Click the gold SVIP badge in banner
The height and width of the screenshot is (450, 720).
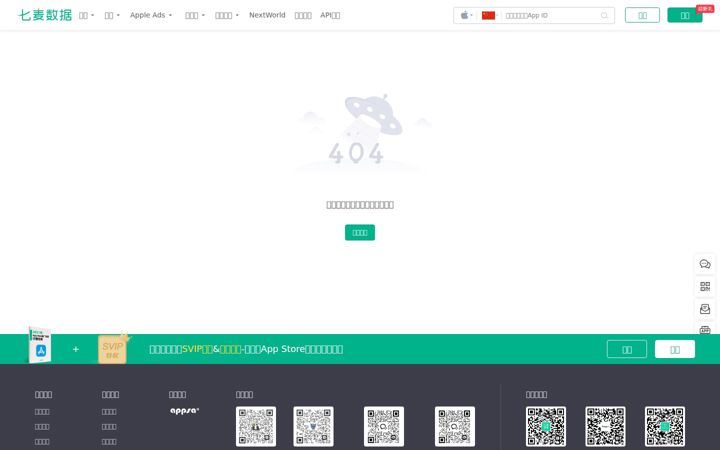pos(113,349)
